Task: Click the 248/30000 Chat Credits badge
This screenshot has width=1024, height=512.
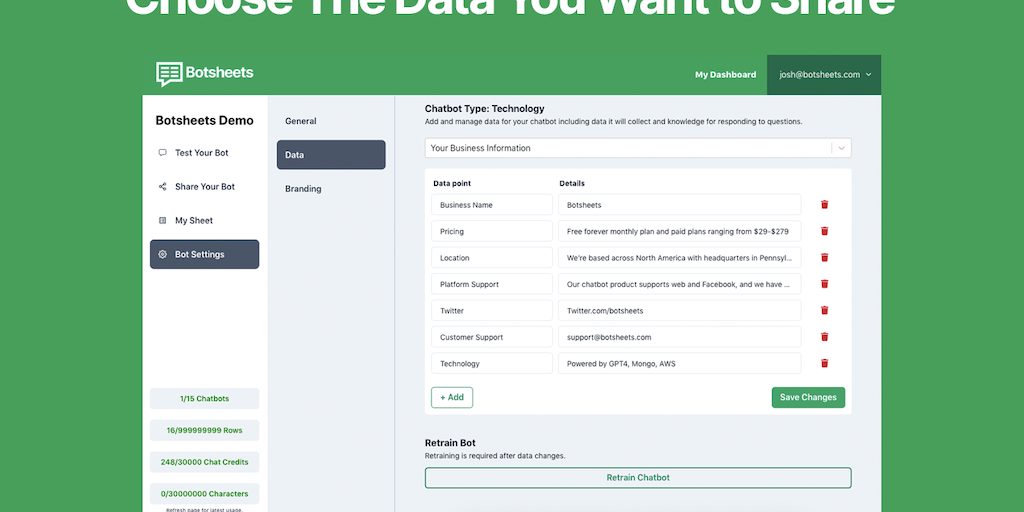Action: (204, 462)
